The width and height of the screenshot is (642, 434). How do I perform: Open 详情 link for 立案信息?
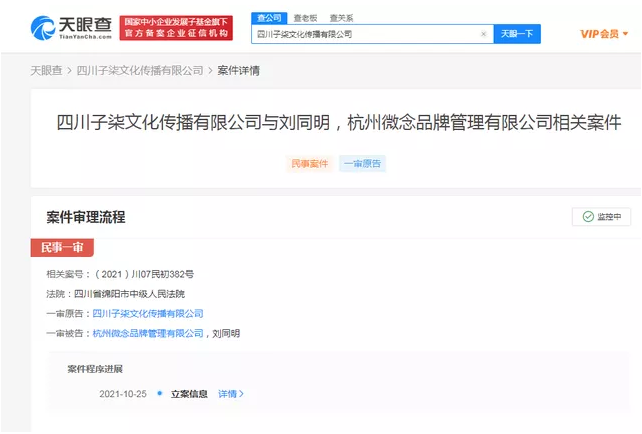coord(231,394)
